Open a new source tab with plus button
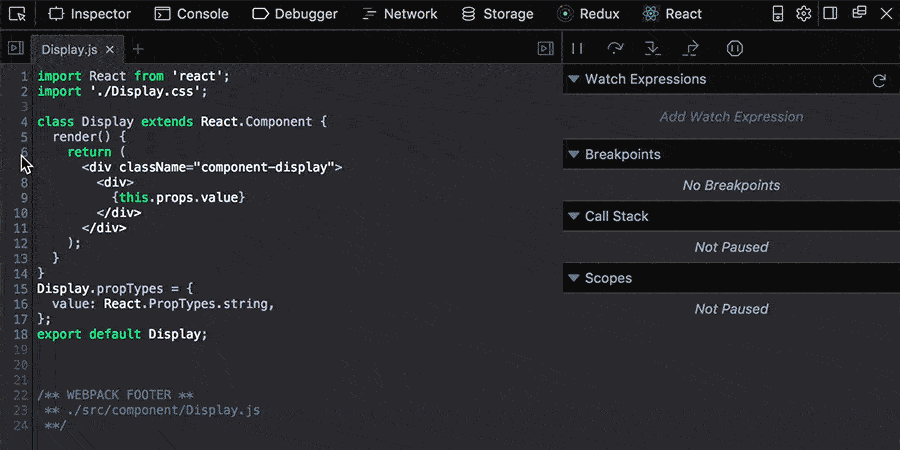This screenshot has height=450, width=900. pos(138,49)
